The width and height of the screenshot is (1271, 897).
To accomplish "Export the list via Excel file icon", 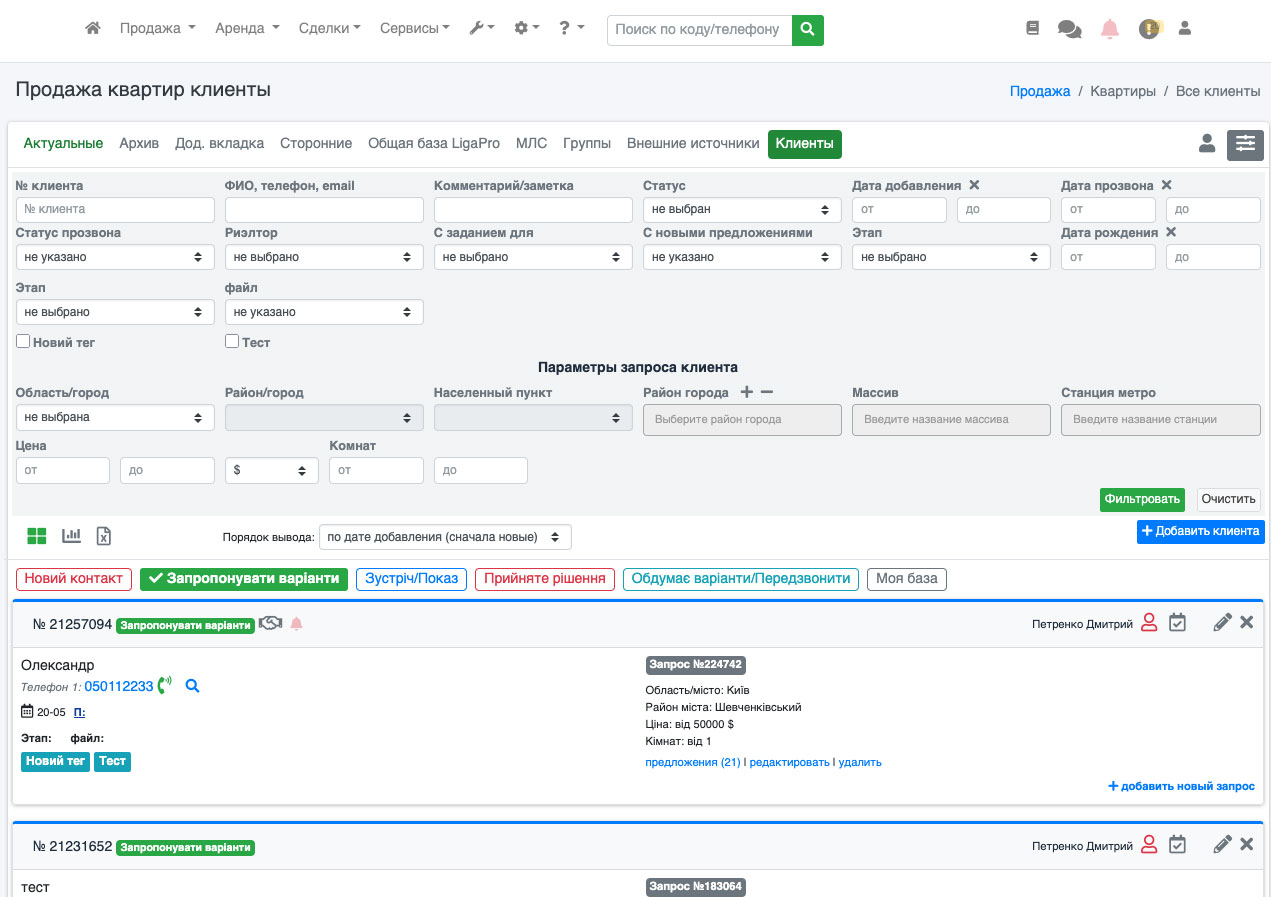I will coord(103,536).
